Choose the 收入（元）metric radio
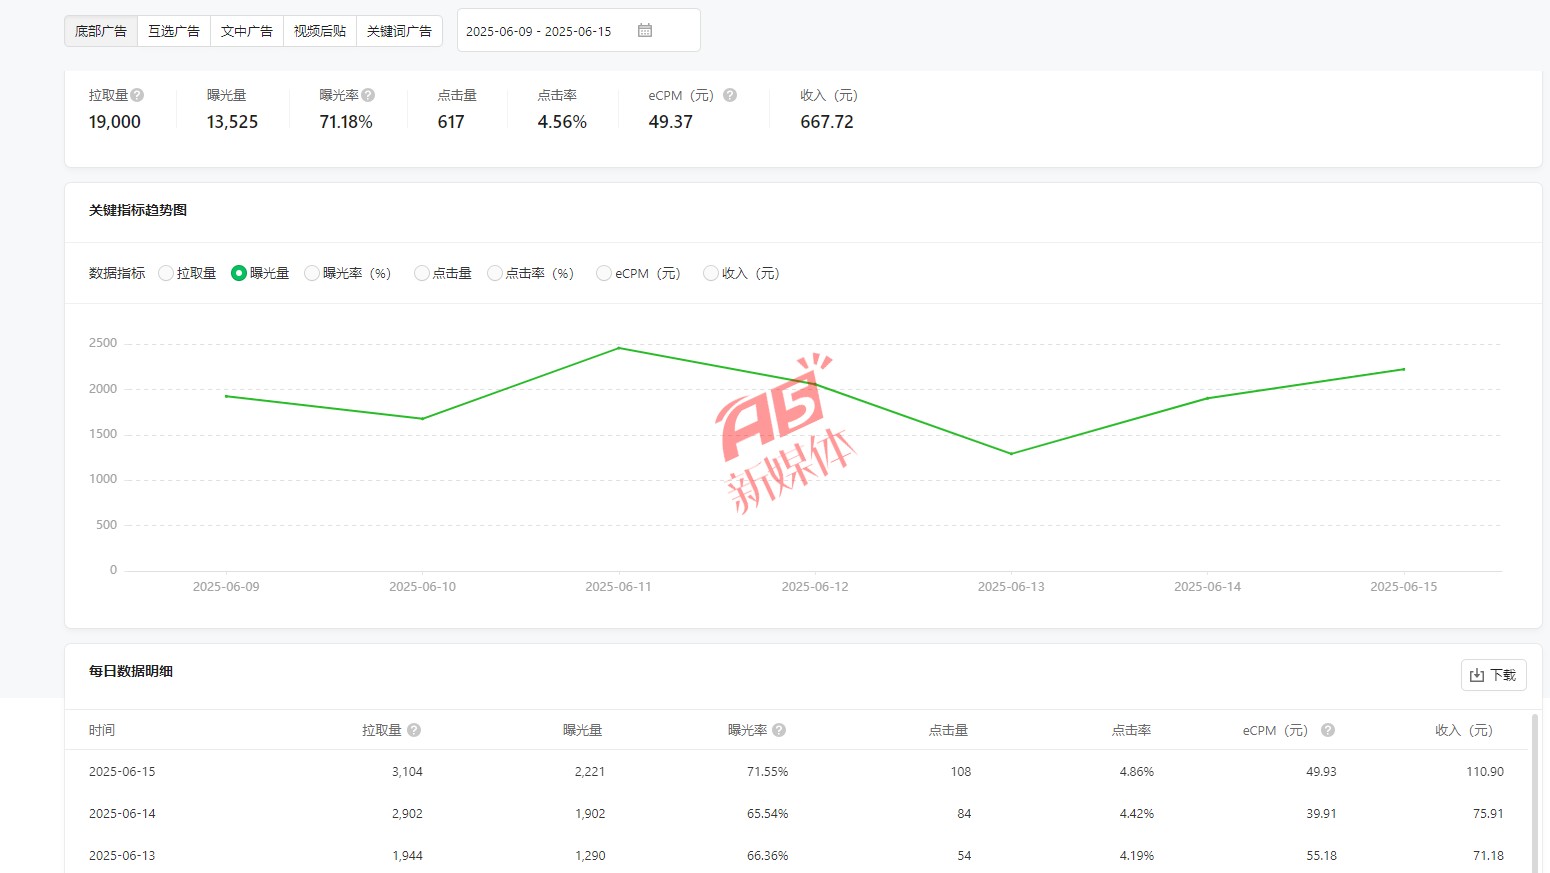 pyautogui.click(x=711, y=273)
